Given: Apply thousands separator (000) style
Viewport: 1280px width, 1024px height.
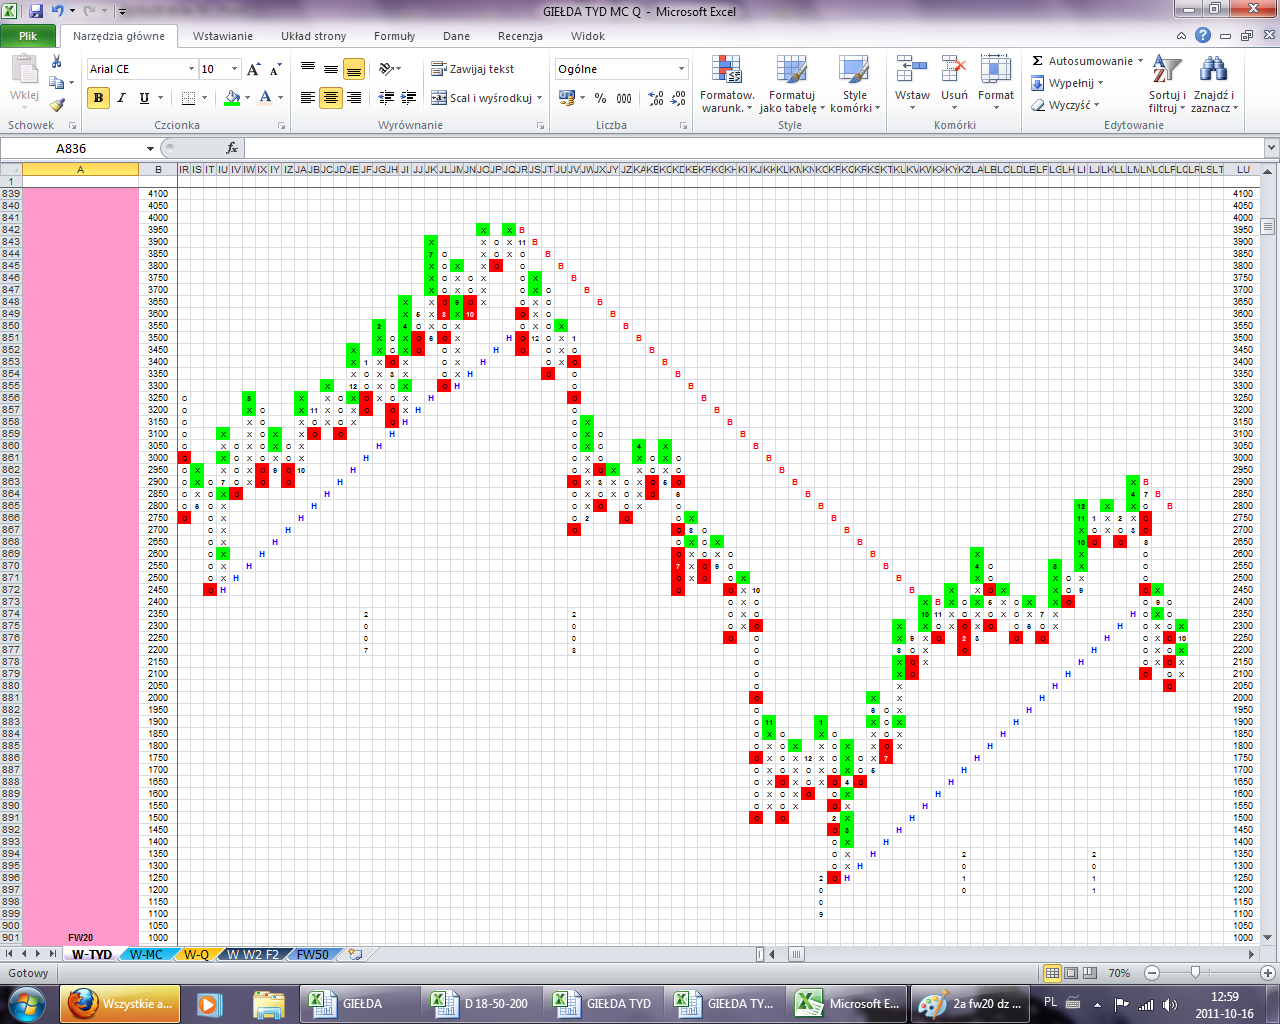Looking at the screenshot, I should (x=624, y=98).
